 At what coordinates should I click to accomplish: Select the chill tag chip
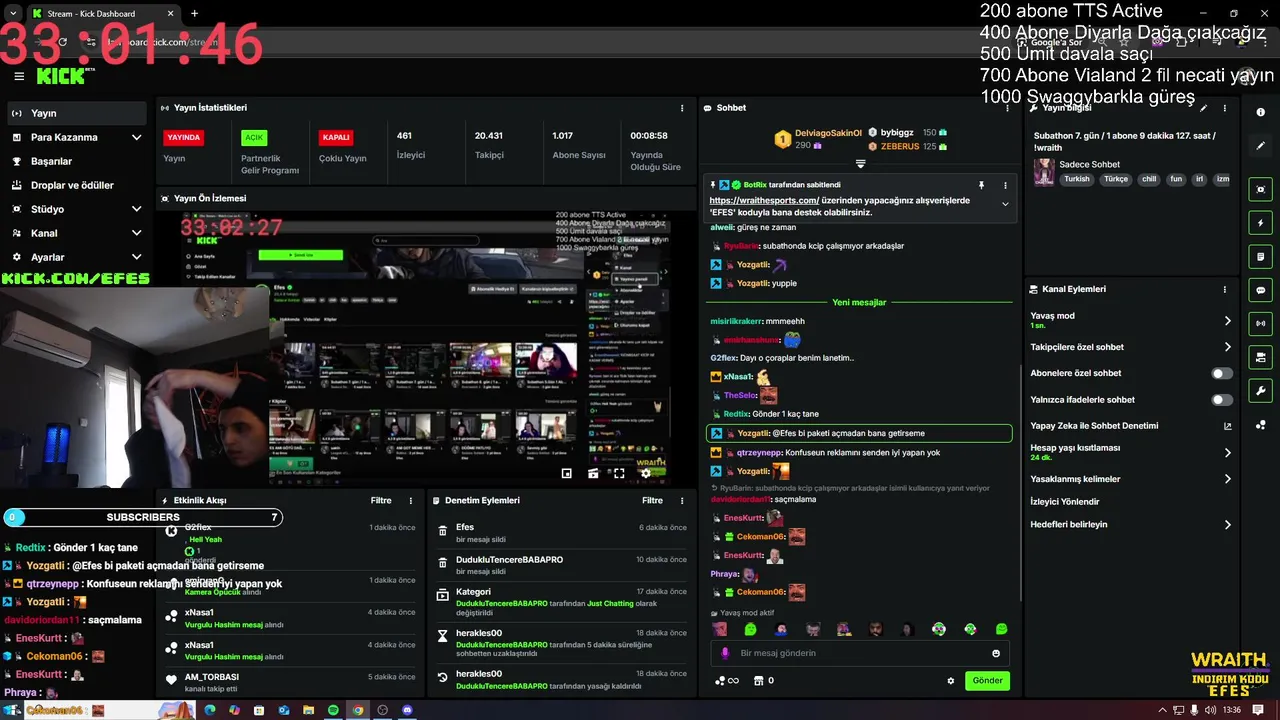(1149, 179)
